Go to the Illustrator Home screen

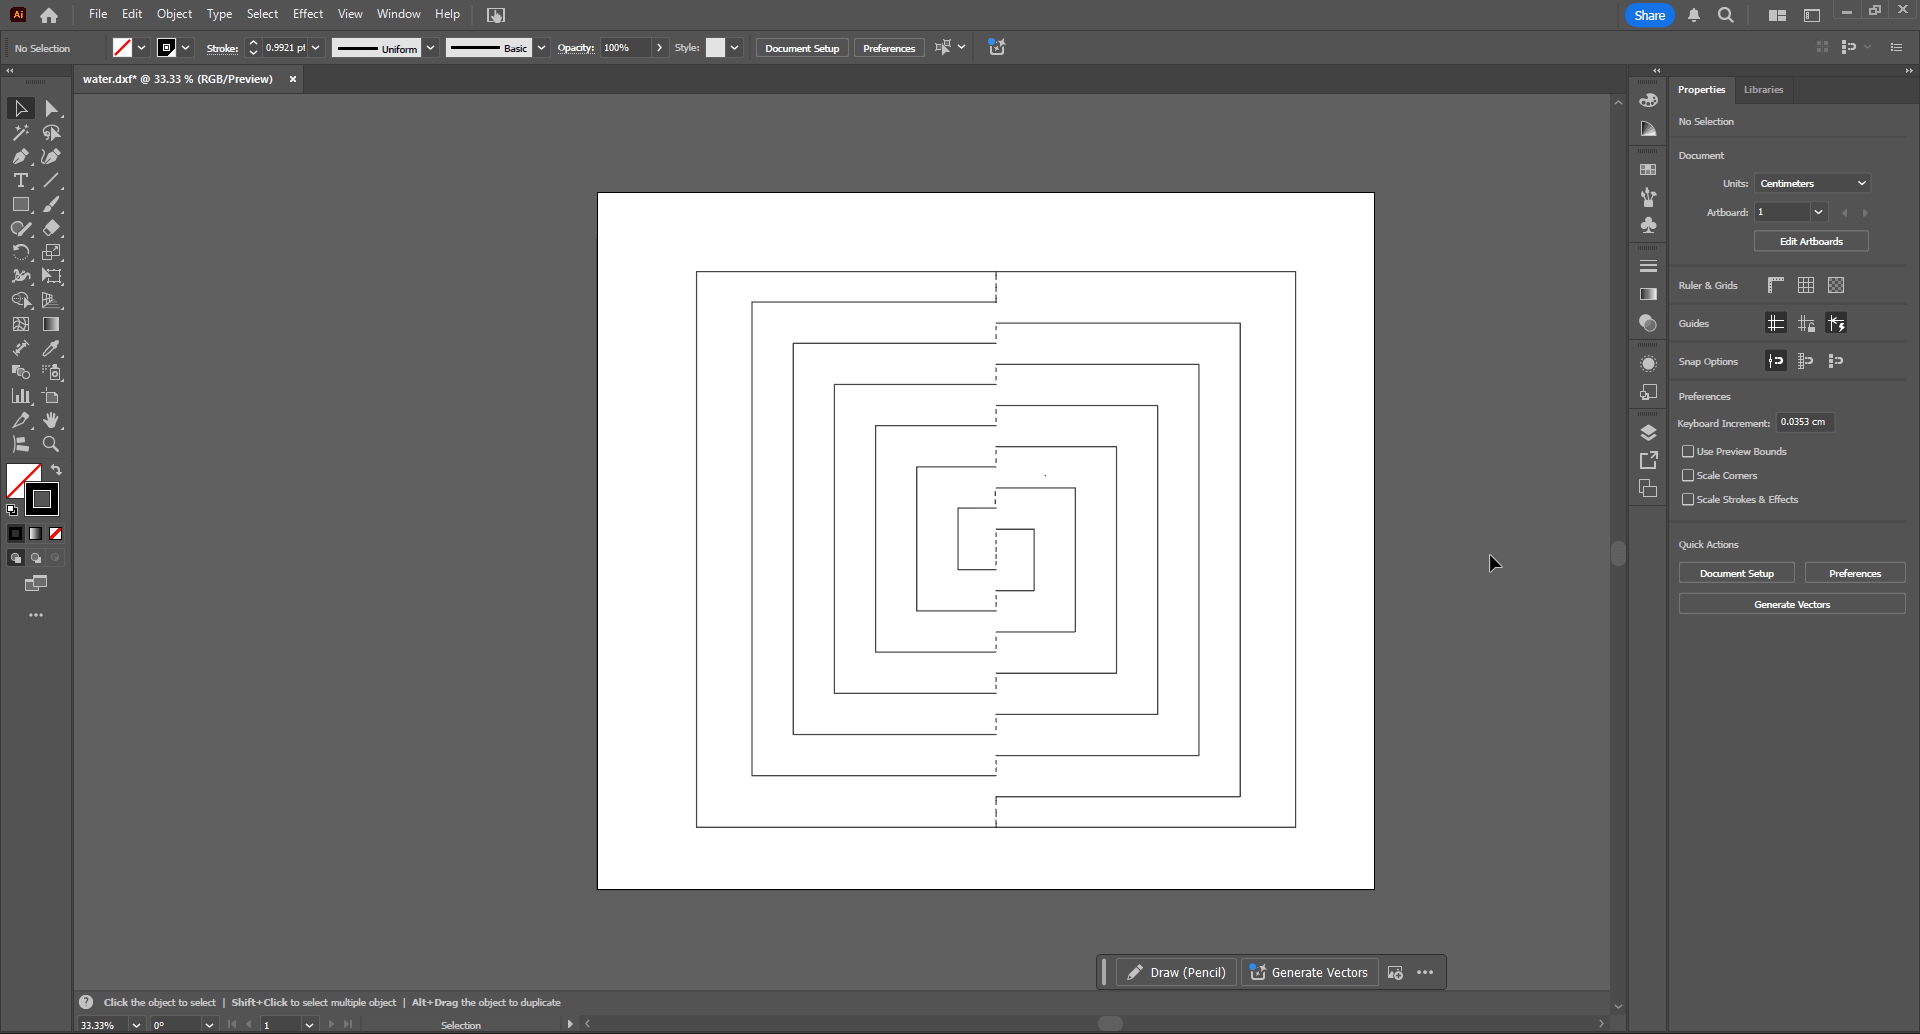(49, 15)
